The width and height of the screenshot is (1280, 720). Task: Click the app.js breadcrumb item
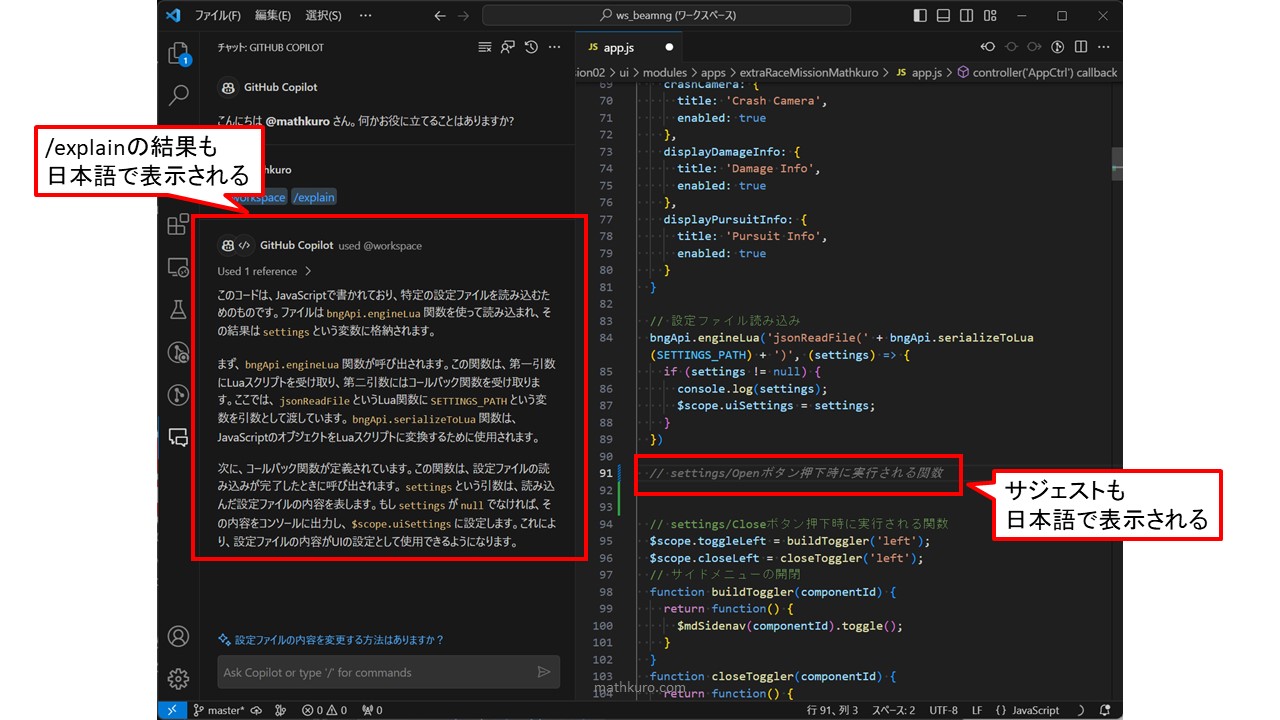919,72
